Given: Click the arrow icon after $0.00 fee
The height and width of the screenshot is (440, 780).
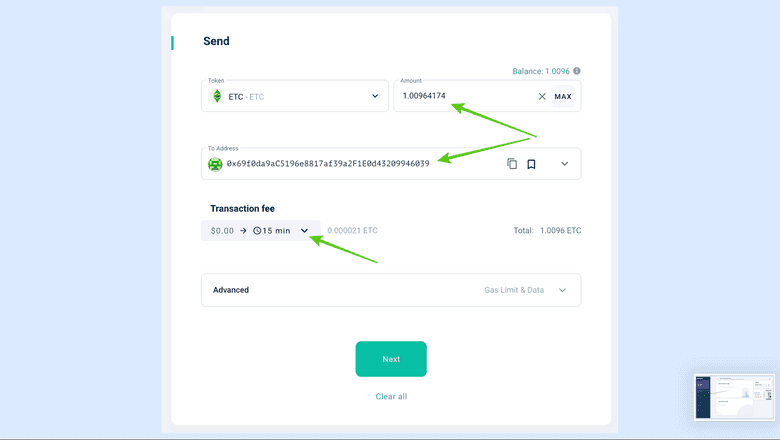Looking at the screenshot, I should tap(243, 231).
